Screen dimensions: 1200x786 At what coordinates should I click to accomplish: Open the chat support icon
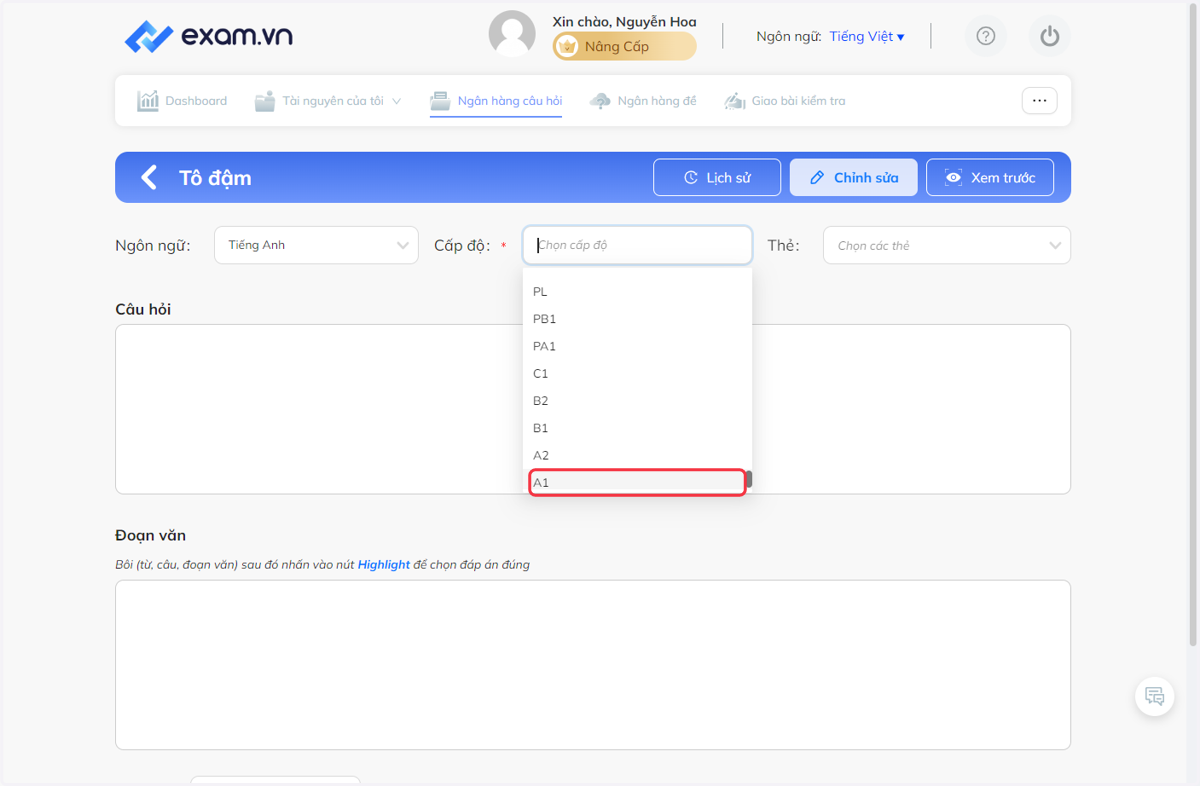(1155, 696)
